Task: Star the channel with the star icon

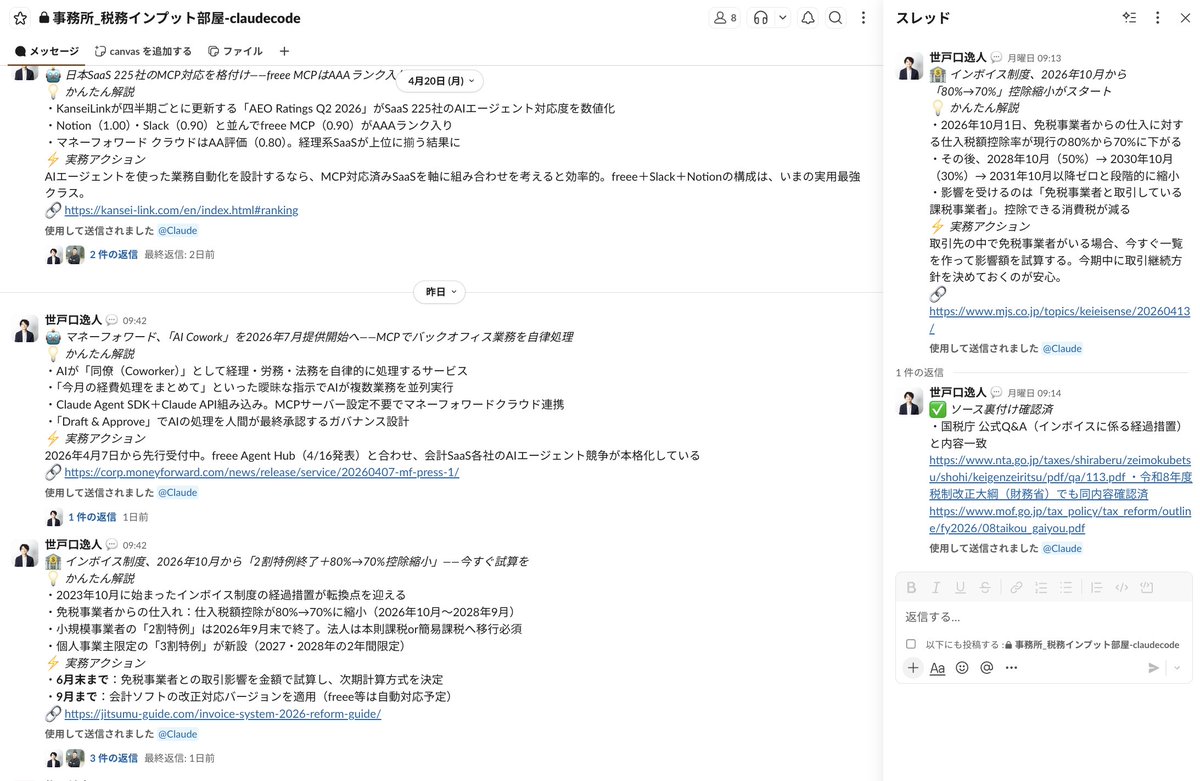Action: [x=20, y=18]
